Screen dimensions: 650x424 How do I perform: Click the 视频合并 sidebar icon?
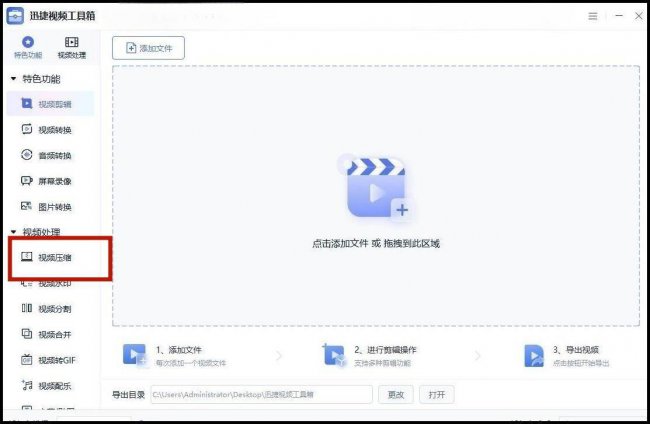click(x=27, y=334)
